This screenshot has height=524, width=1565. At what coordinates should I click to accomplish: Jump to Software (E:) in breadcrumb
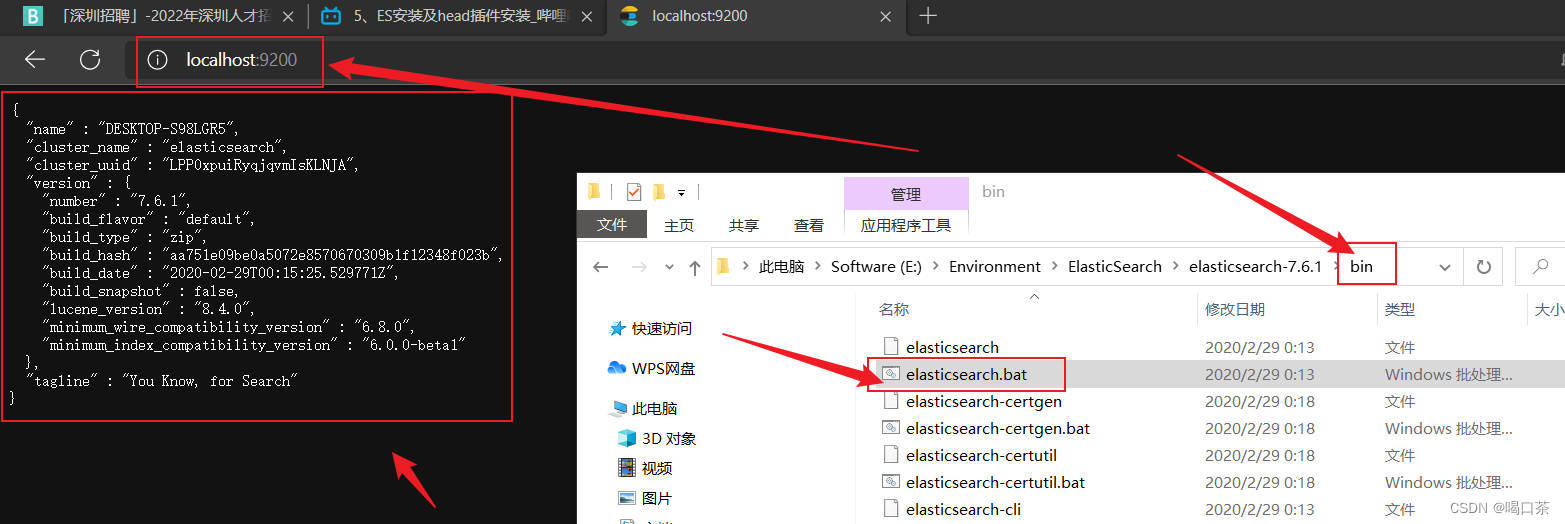click(877, 267)
